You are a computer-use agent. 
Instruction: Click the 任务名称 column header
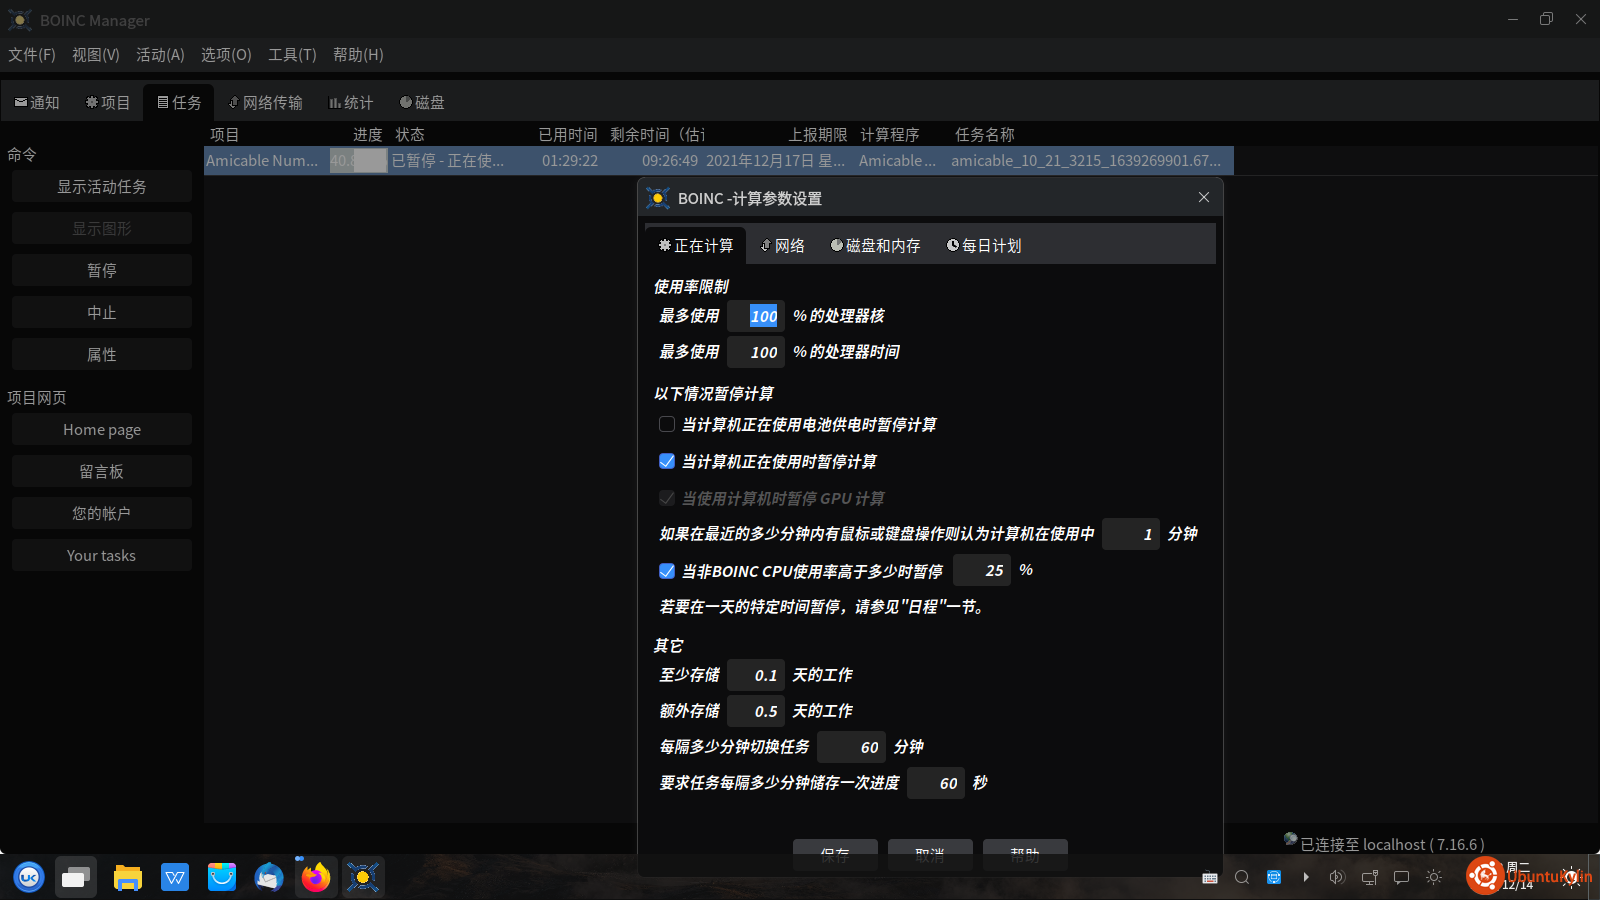[x=985, y=134]
